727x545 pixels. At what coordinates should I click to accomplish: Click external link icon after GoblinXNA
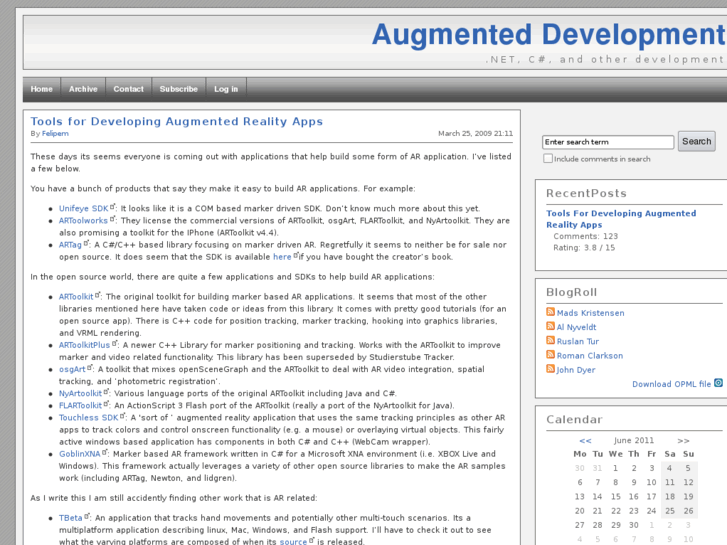click(x=105, y=452)
